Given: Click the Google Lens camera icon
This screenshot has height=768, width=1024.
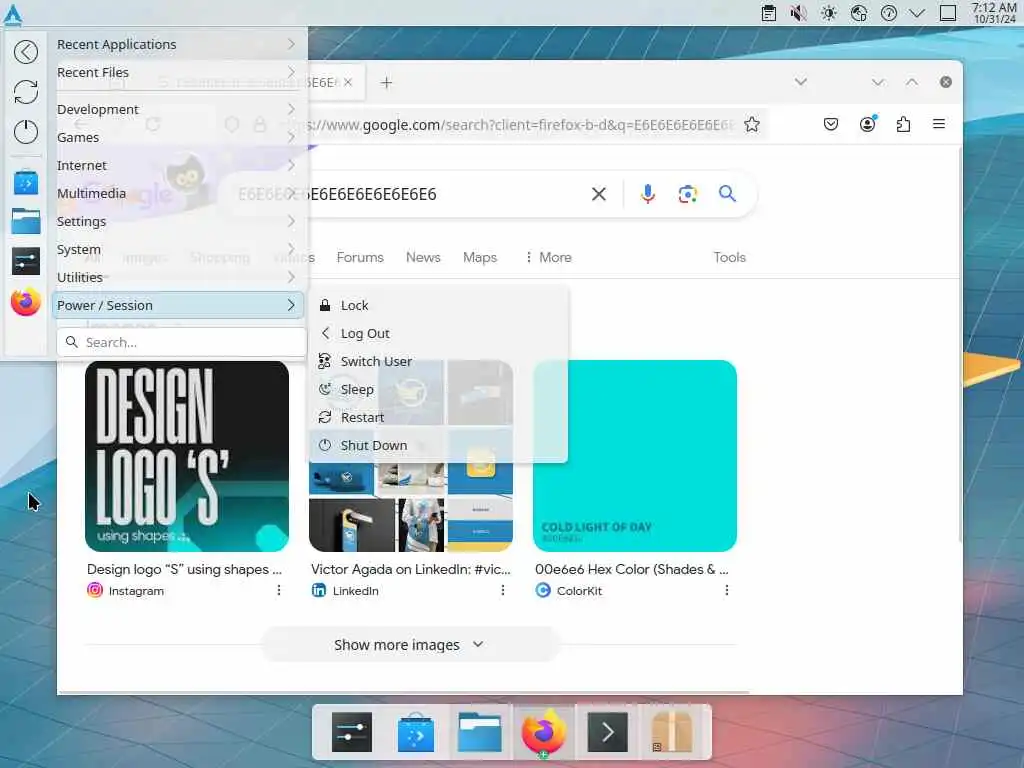Looking at the screenshot, I should click(687, 194).
